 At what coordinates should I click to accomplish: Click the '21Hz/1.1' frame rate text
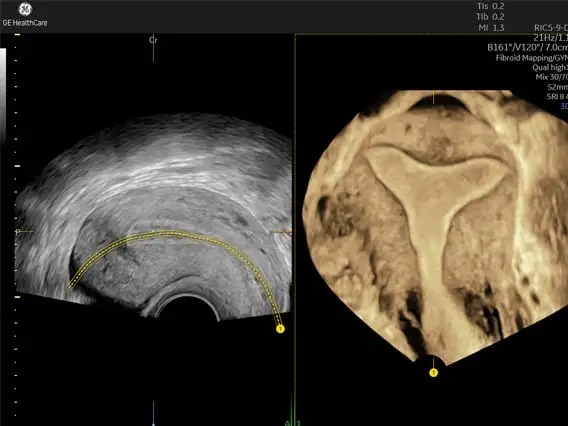point(550,37)
